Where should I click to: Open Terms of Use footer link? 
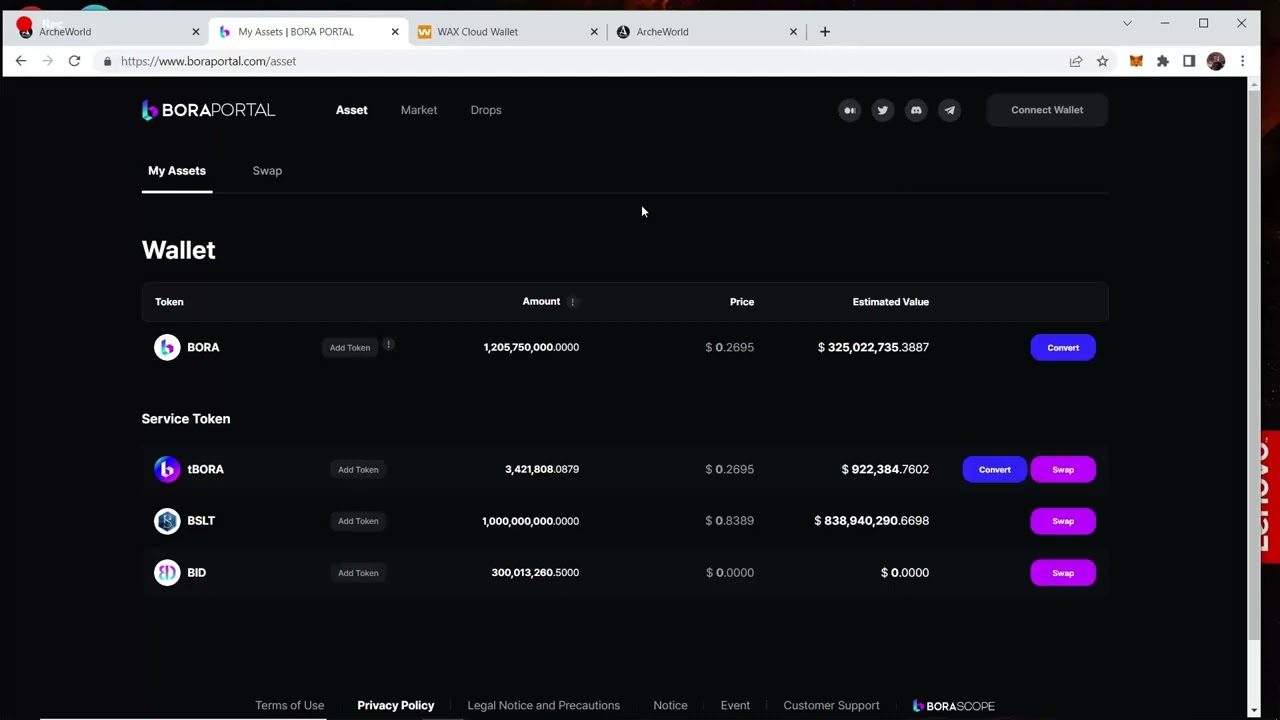[289, 706]
